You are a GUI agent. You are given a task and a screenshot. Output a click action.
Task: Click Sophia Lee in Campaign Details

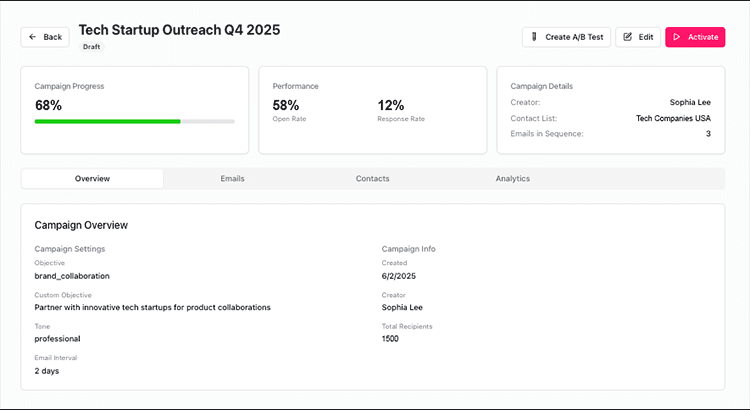(690, 102)
